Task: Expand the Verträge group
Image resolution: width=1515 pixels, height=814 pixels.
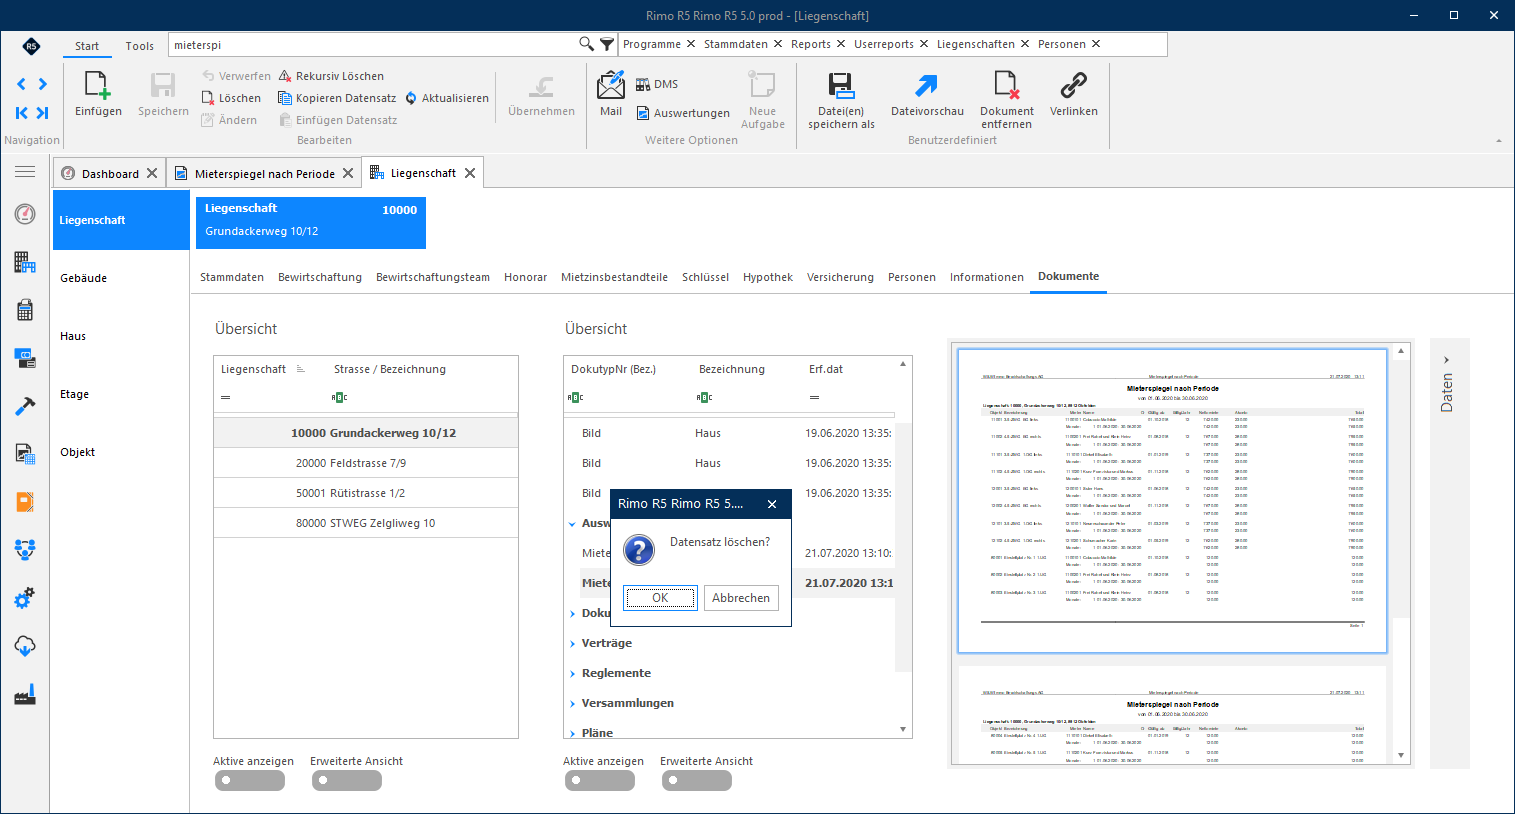Action: [573, 644]
